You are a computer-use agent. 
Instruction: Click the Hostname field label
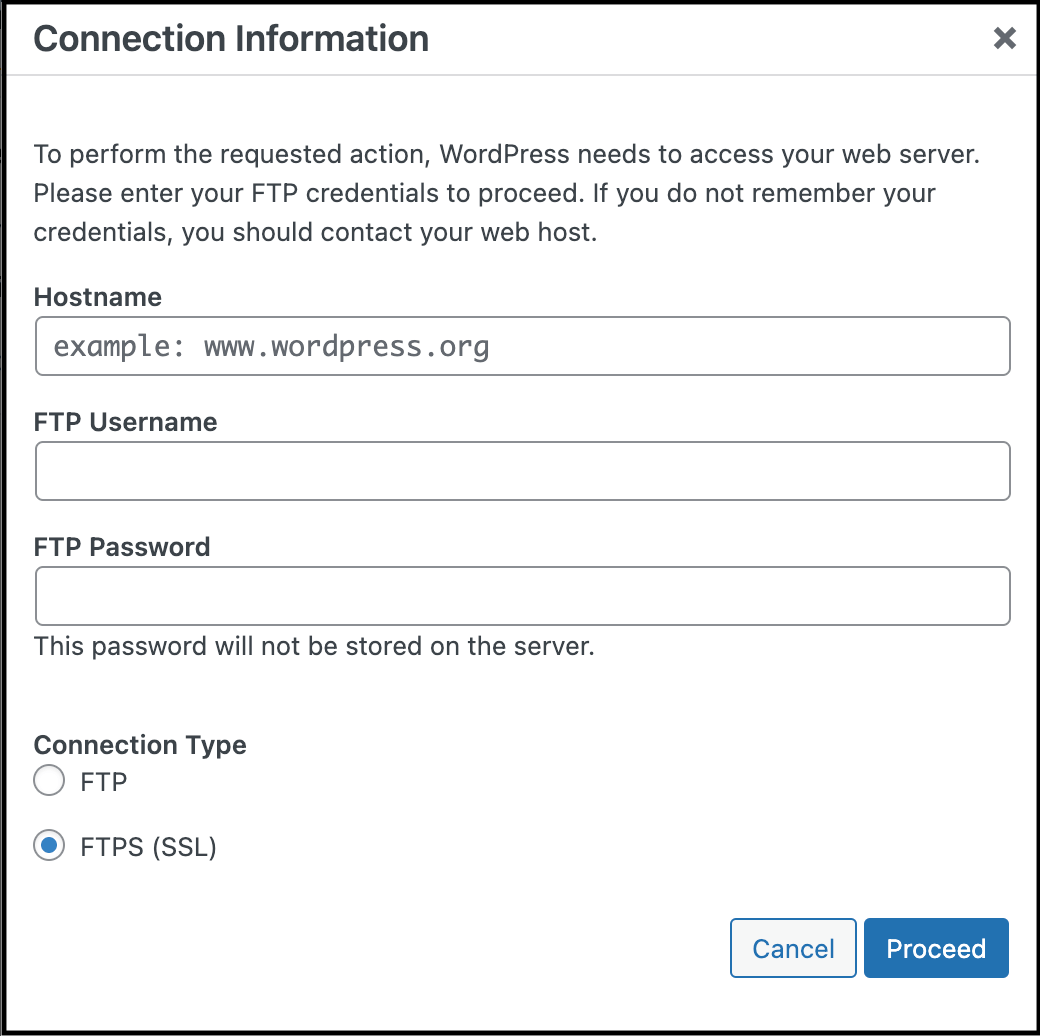tap(97, 297)
